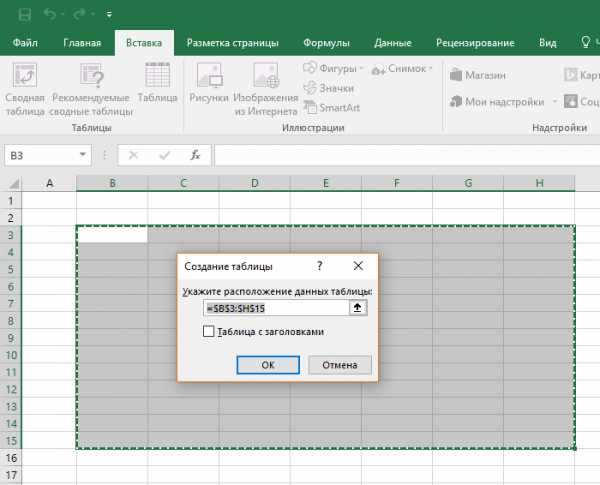Click the lightbulb Tell Me icon
Viewport: 600px width, 485px height.
585,42
